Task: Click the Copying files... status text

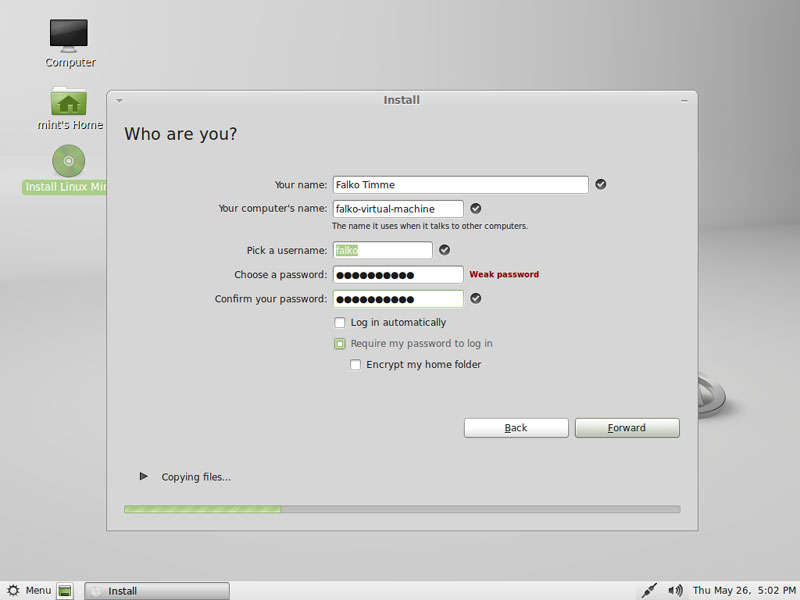Action: pyautogui.click(x=196, y=477)
